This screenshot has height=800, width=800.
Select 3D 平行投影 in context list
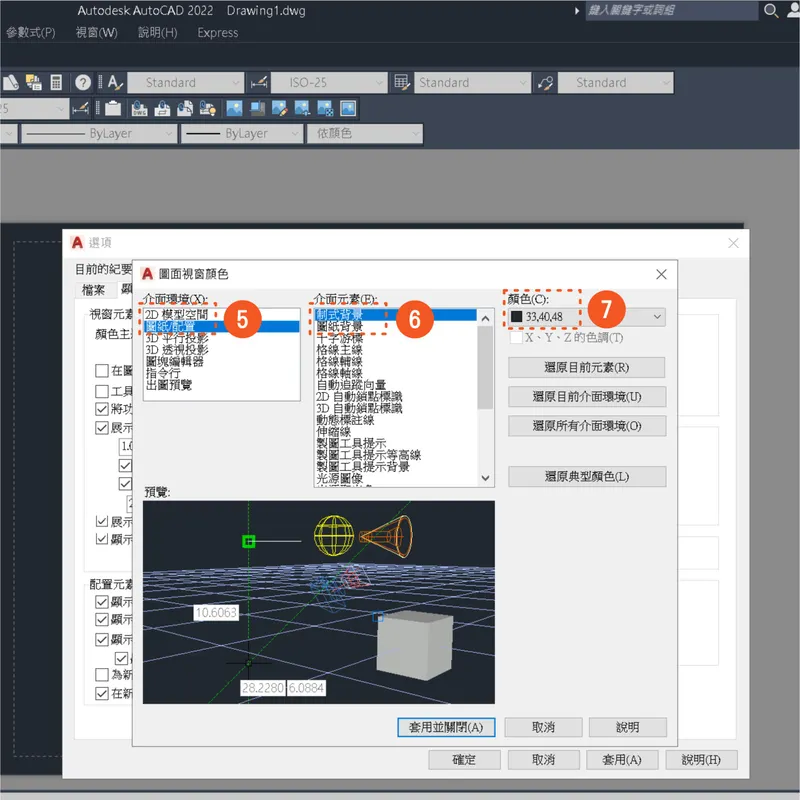point(177,338)
